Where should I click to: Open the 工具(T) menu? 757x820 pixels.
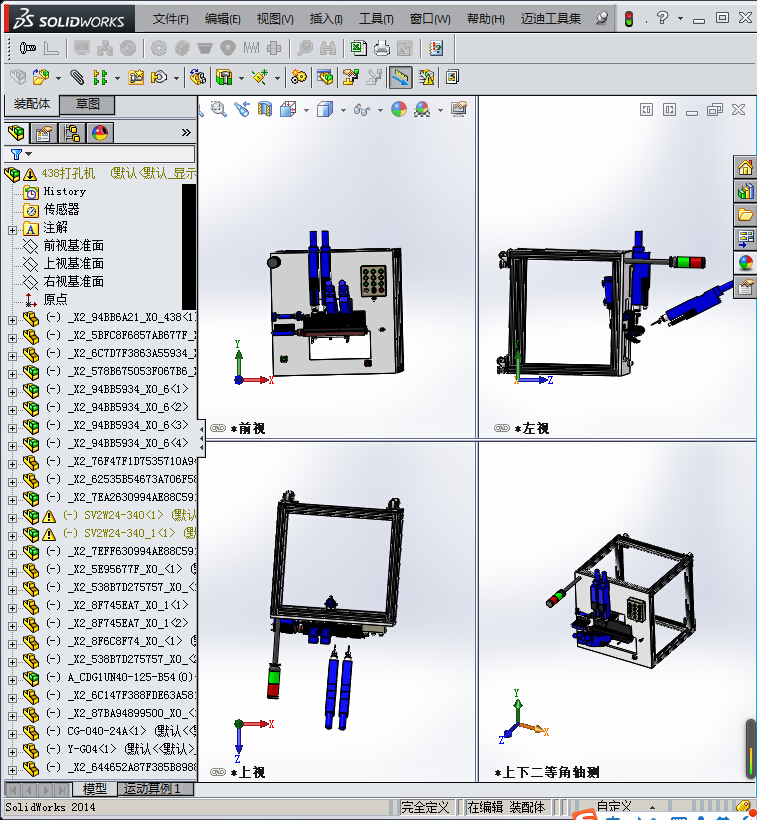[x=376, y=19]
